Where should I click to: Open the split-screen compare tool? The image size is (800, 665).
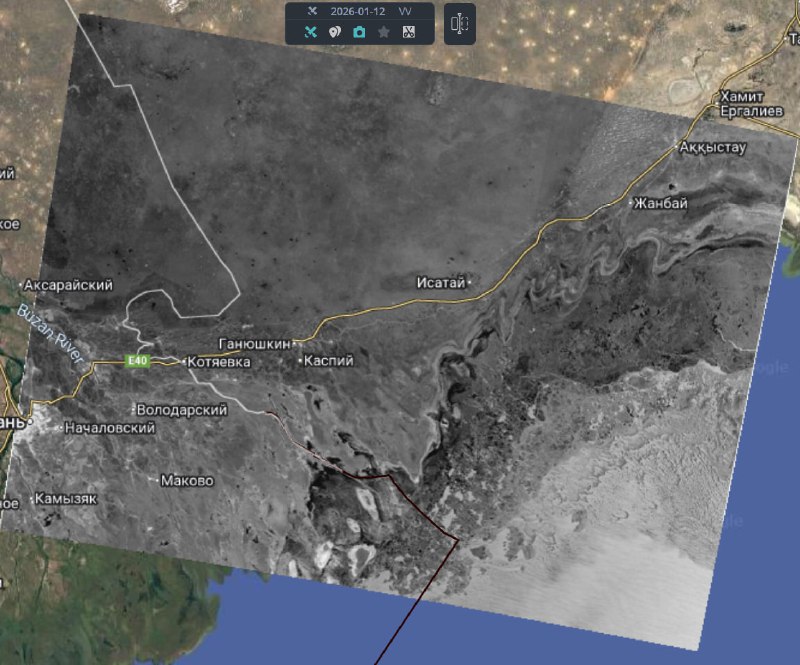coord(459,23)
